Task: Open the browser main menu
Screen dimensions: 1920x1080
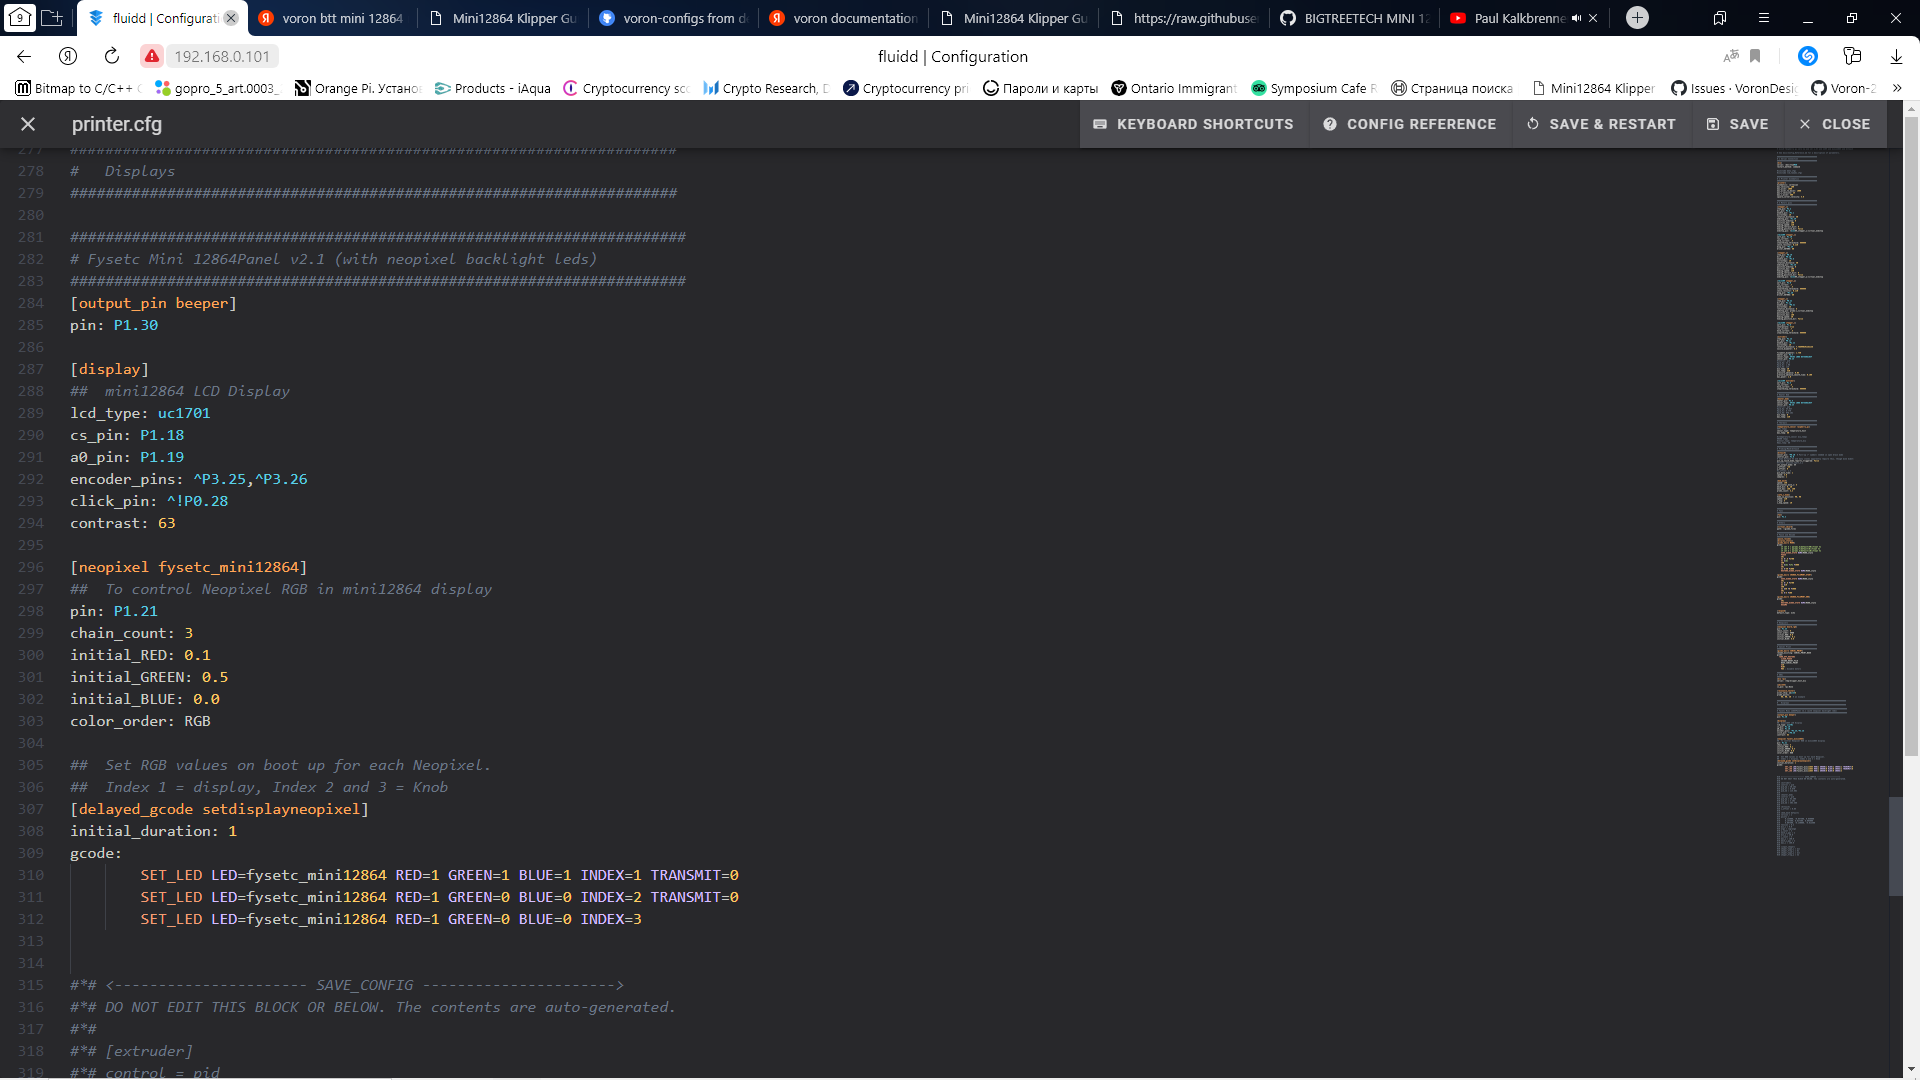Action: 1764,18
